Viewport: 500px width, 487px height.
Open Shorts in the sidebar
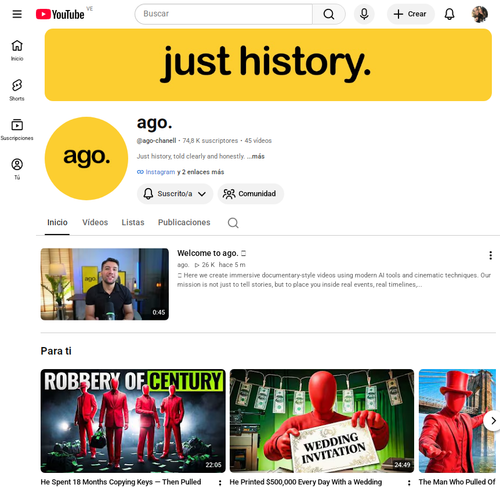(17, 90)
